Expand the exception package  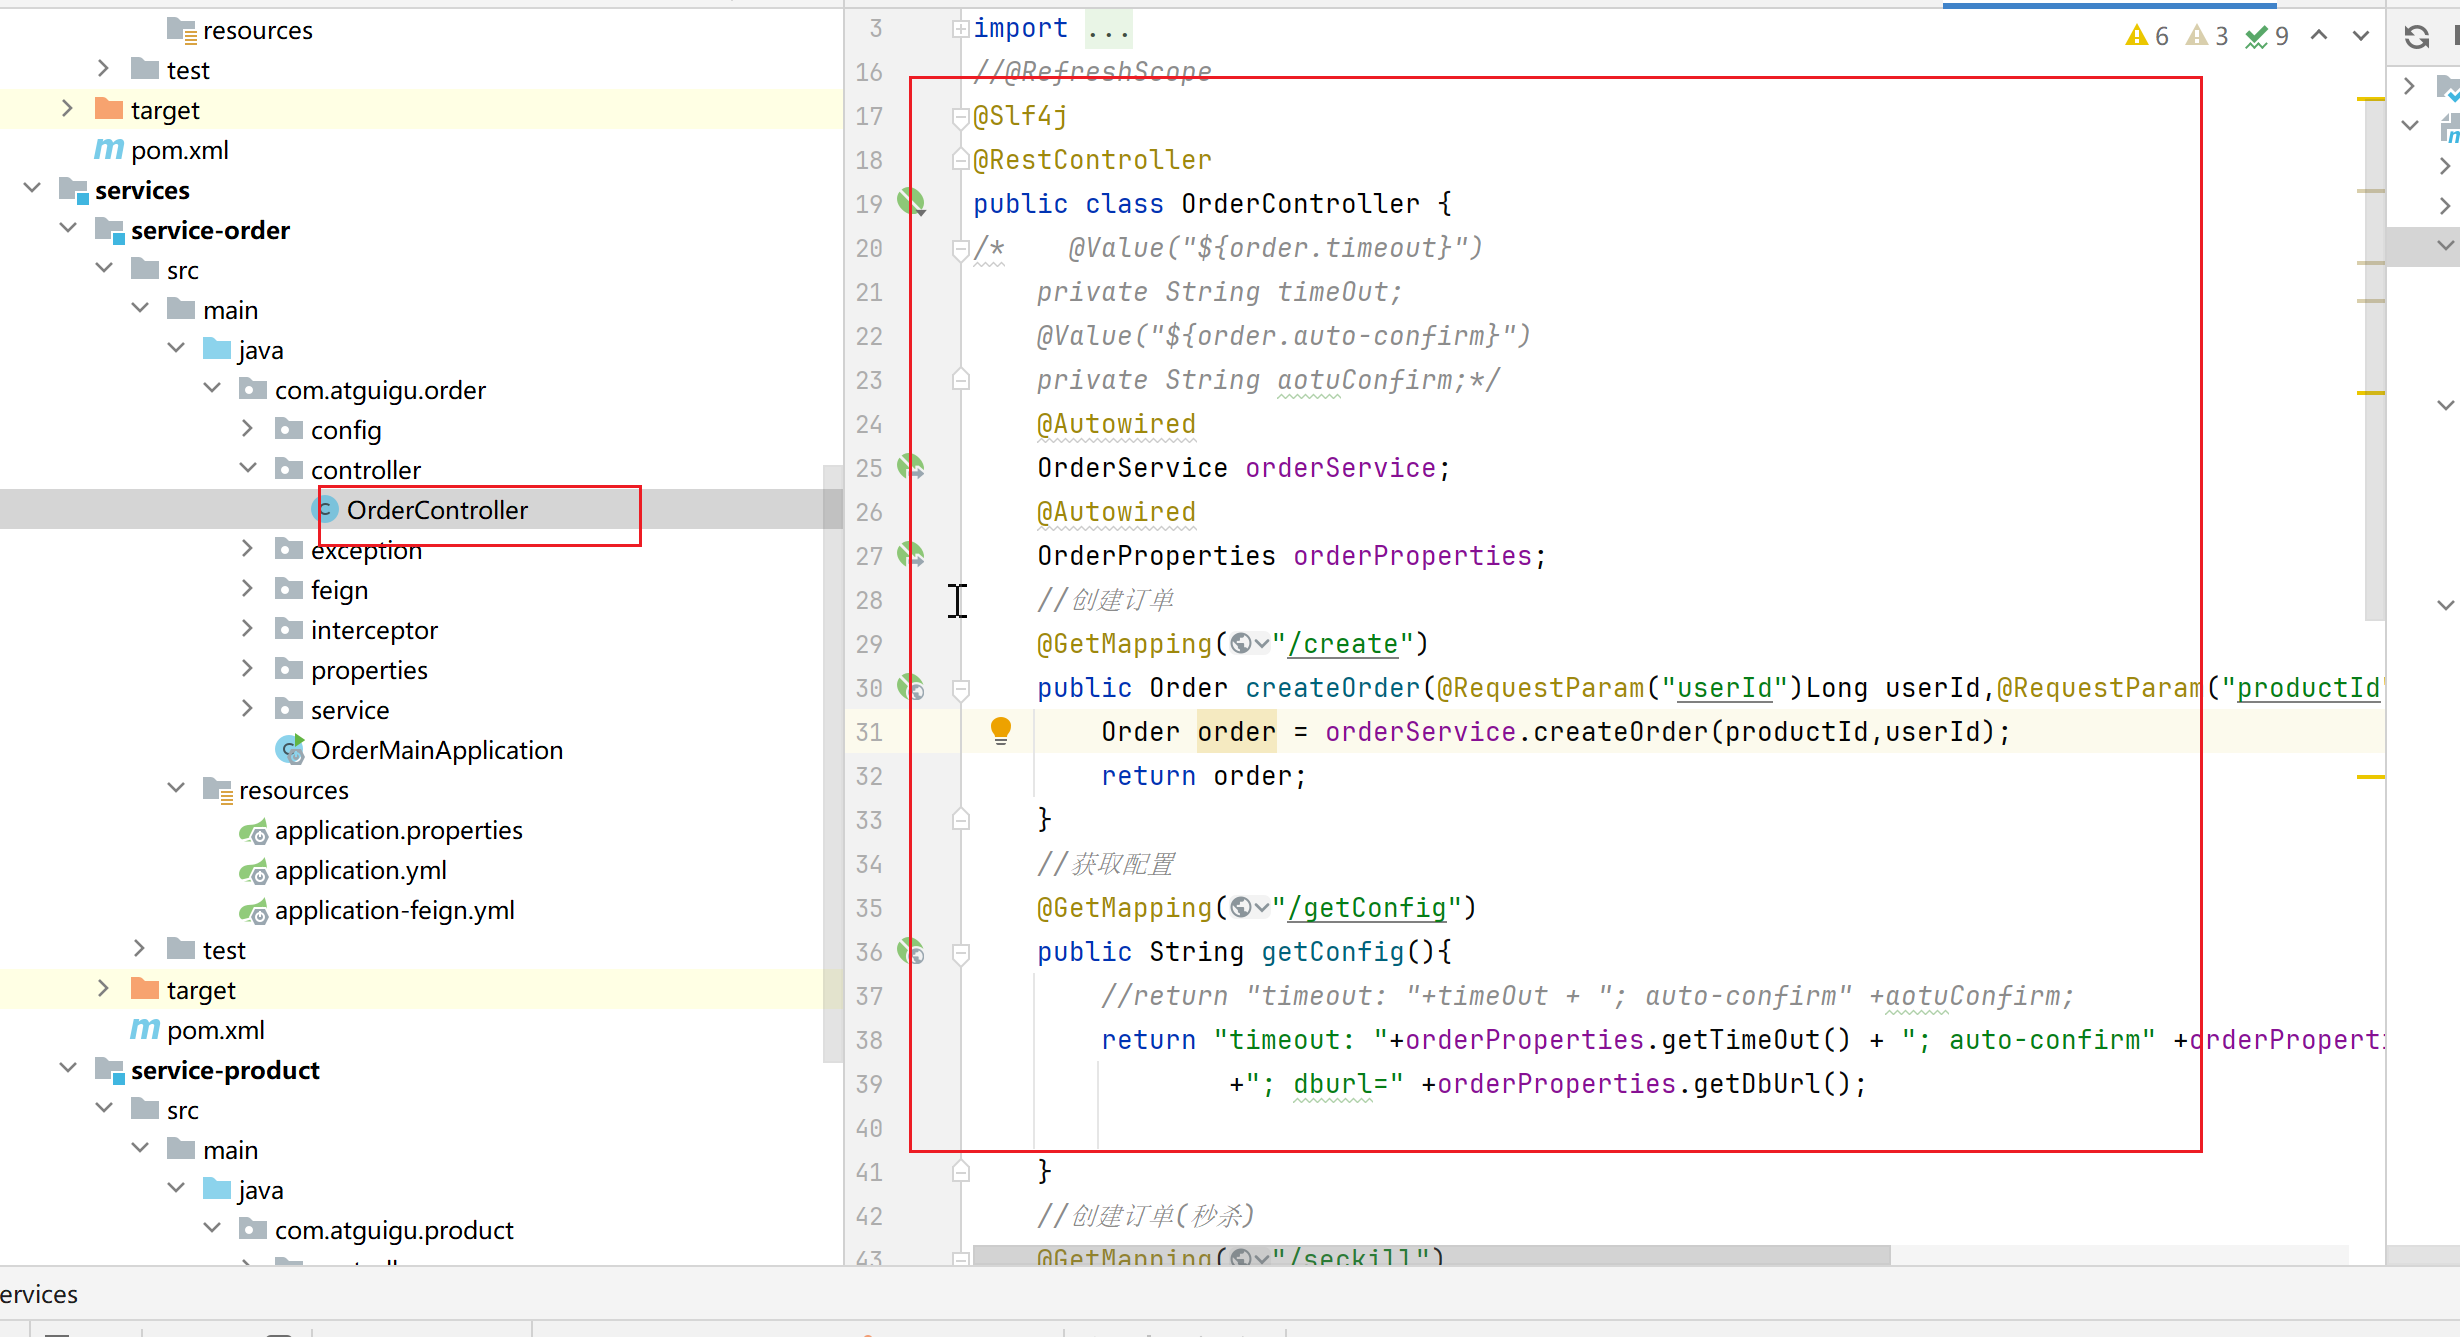[x=248, y=549]
